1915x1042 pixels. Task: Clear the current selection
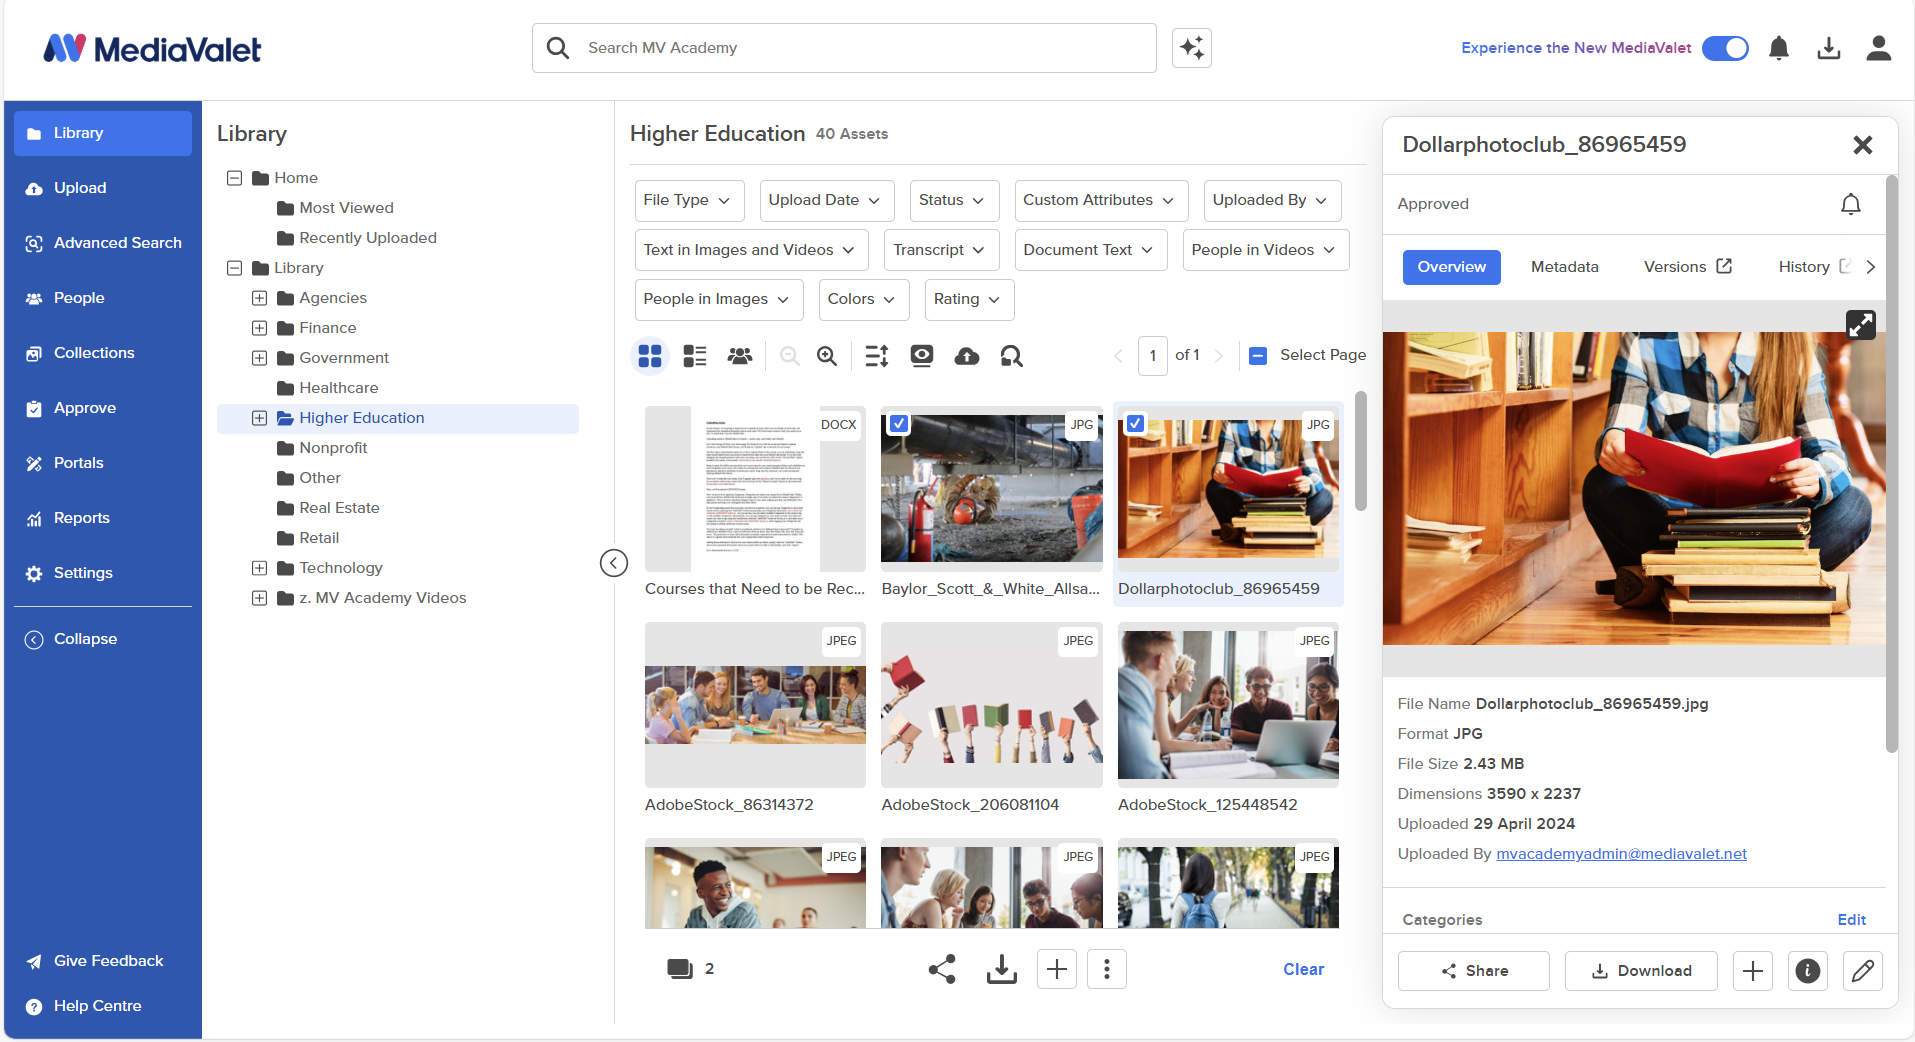coord(1303,969)
